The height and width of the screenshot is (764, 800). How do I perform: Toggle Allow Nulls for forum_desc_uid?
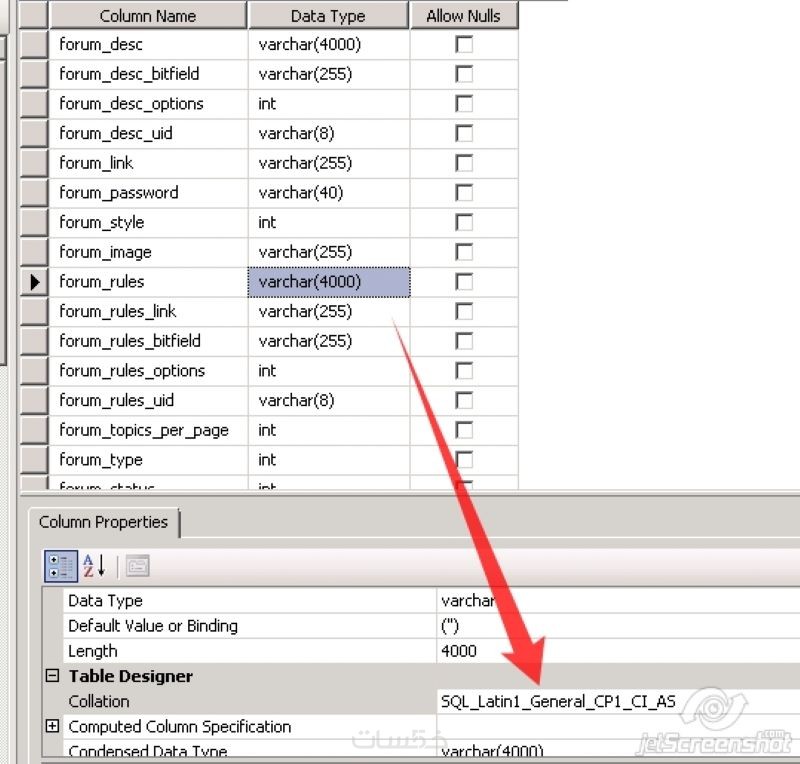pos(464,133)
